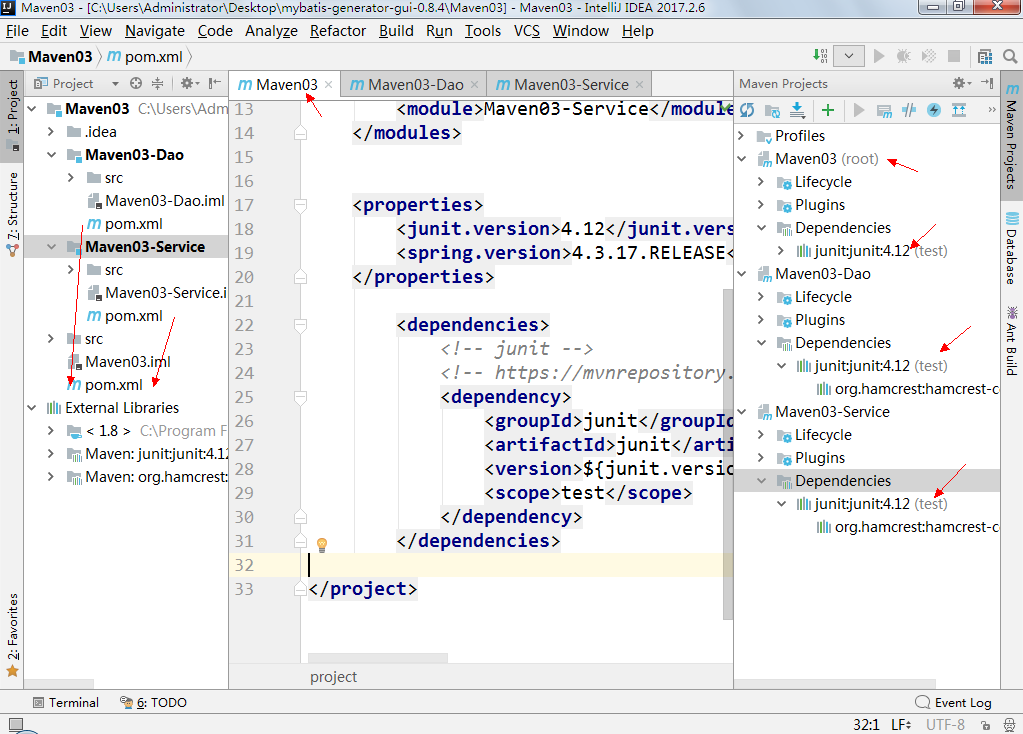1023x734 pixels.
Task: Collapse Maven03-Dao folder in Project tree
Action: [52, 155]
